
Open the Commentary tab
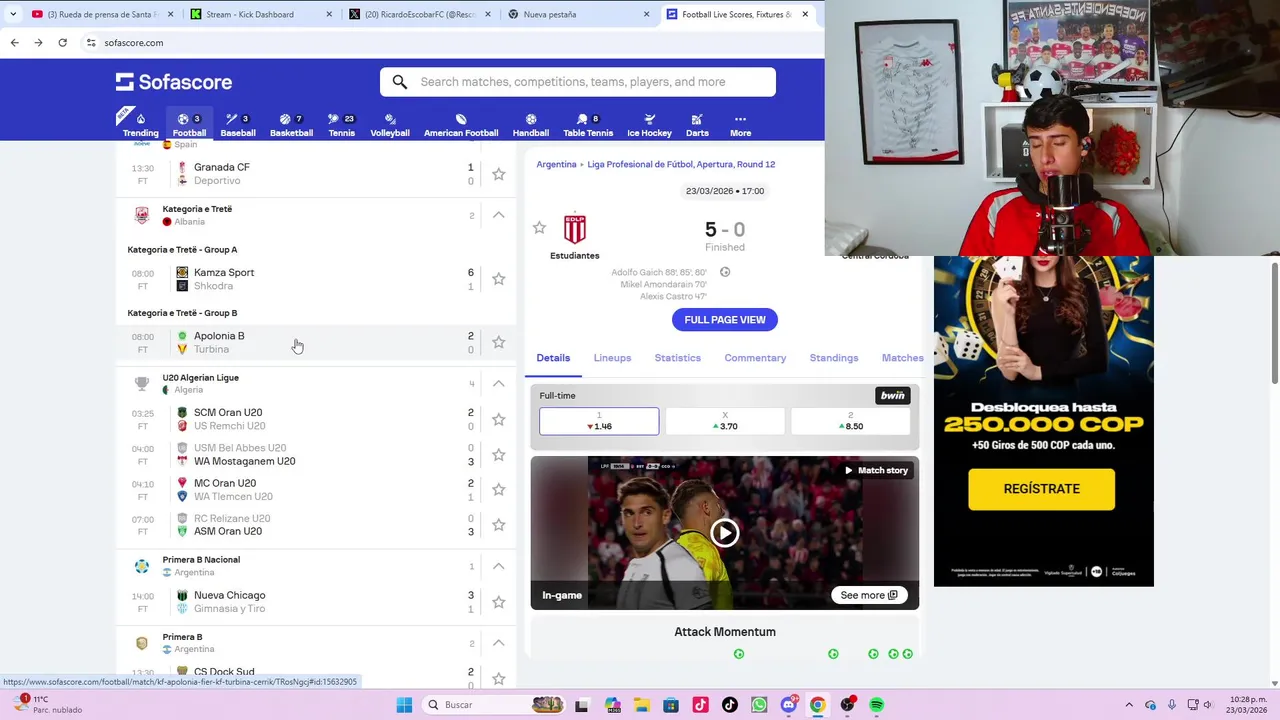tap(755, 358)
